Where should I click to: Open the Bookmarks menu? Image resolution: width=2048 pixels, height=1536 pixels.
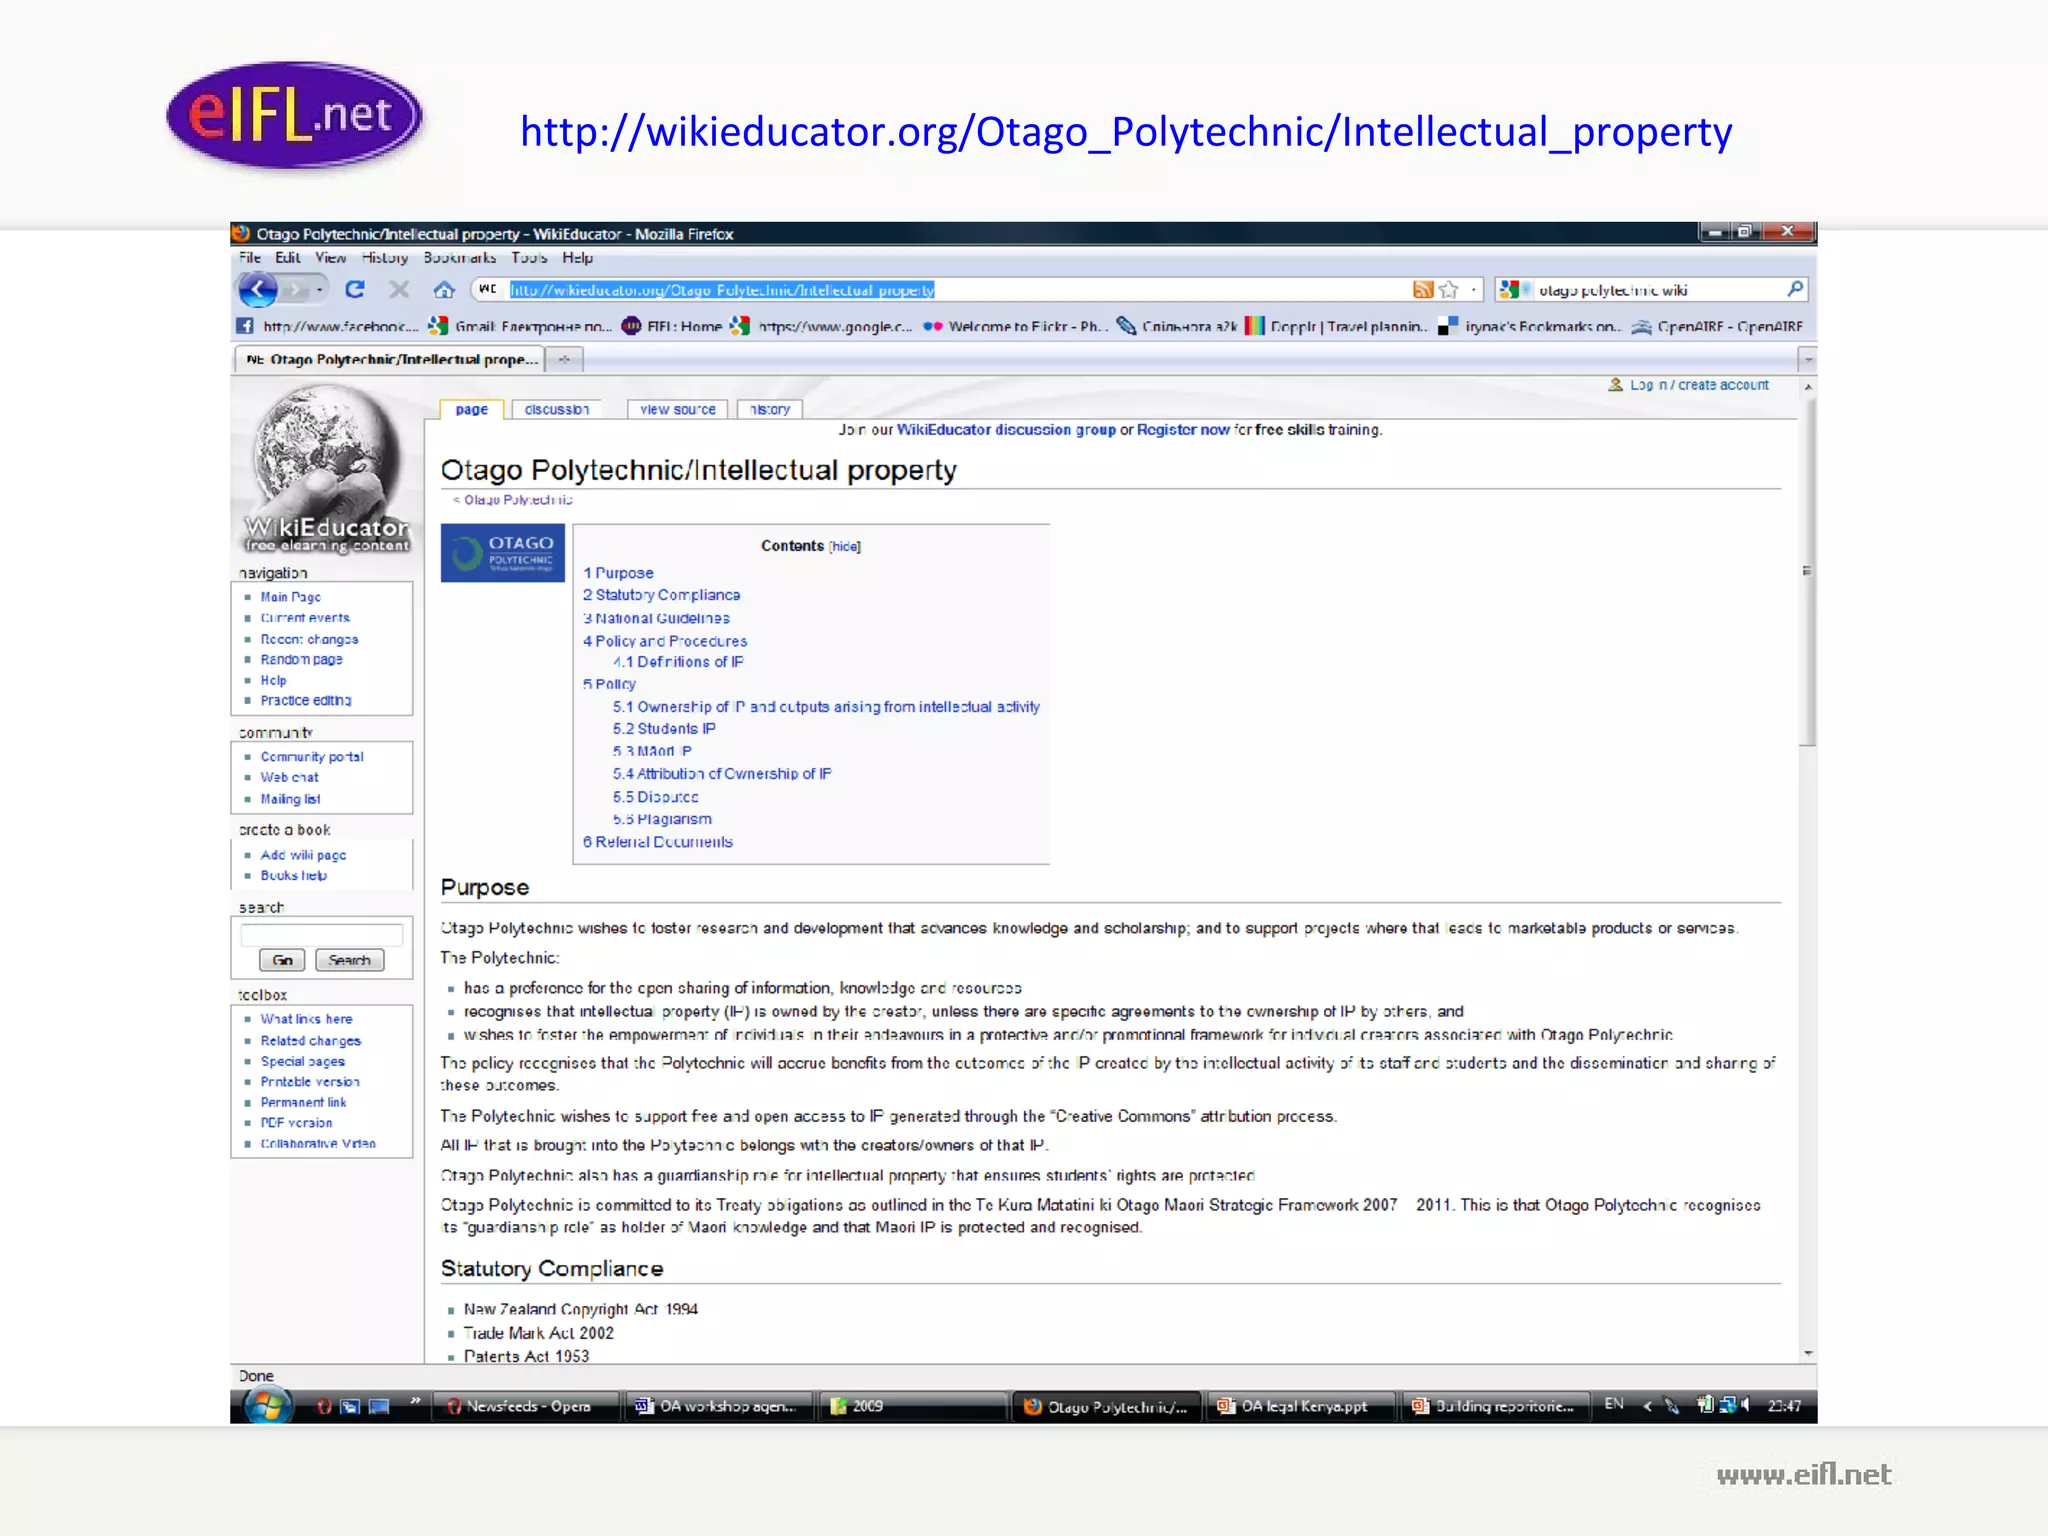[x=459, y=257]
